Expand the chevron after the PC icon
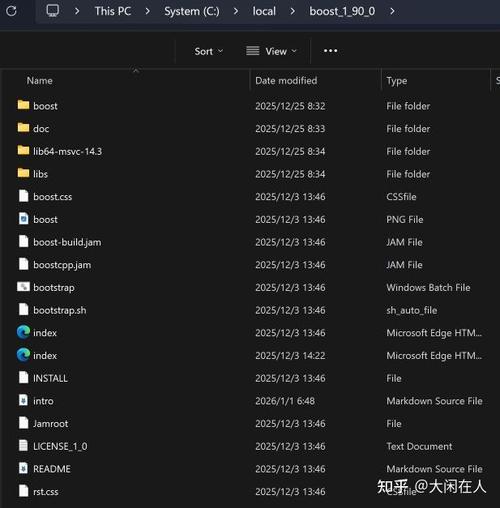The width and height of the screenshot is (500, 508). [x=77, y=11]
